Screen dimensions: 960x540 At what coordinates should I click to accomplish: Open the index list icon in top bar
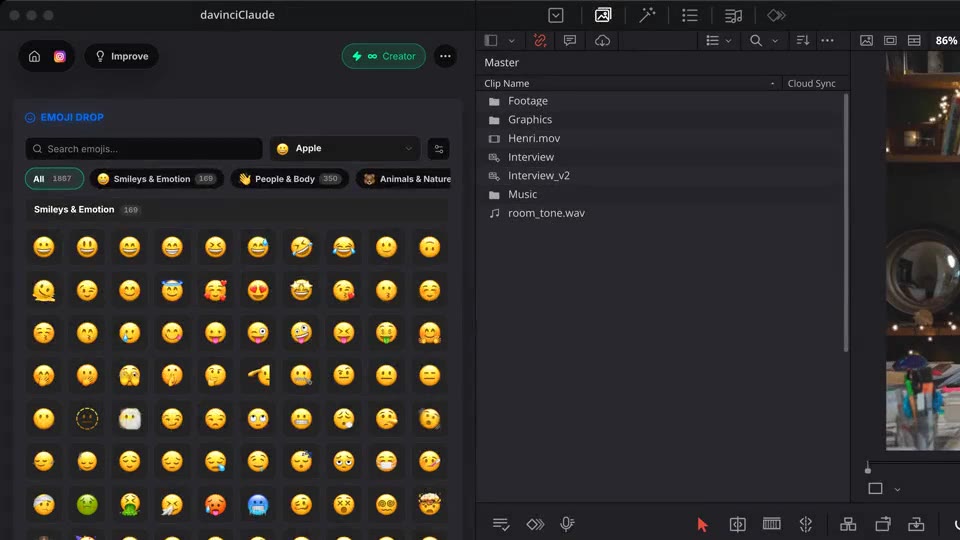pyautogui.click(x=690, y=15)
